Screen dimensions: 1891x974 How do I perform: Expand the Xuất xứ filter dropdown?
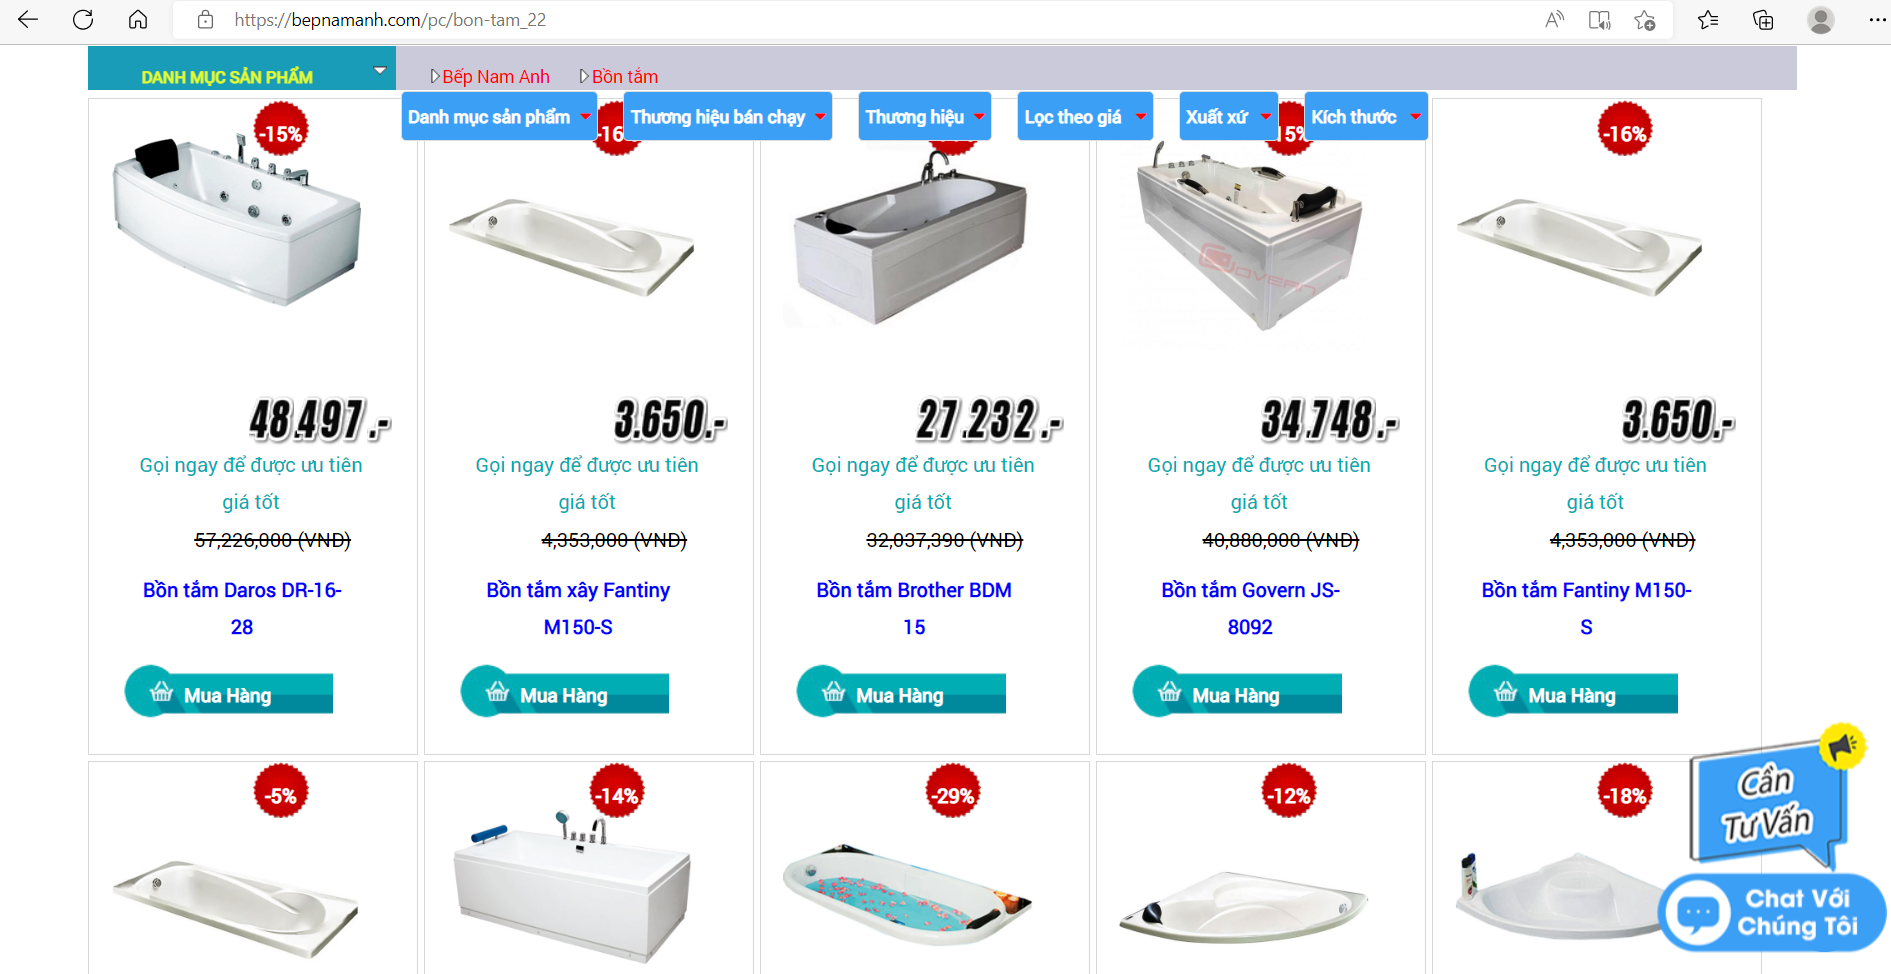(1228, 117)
